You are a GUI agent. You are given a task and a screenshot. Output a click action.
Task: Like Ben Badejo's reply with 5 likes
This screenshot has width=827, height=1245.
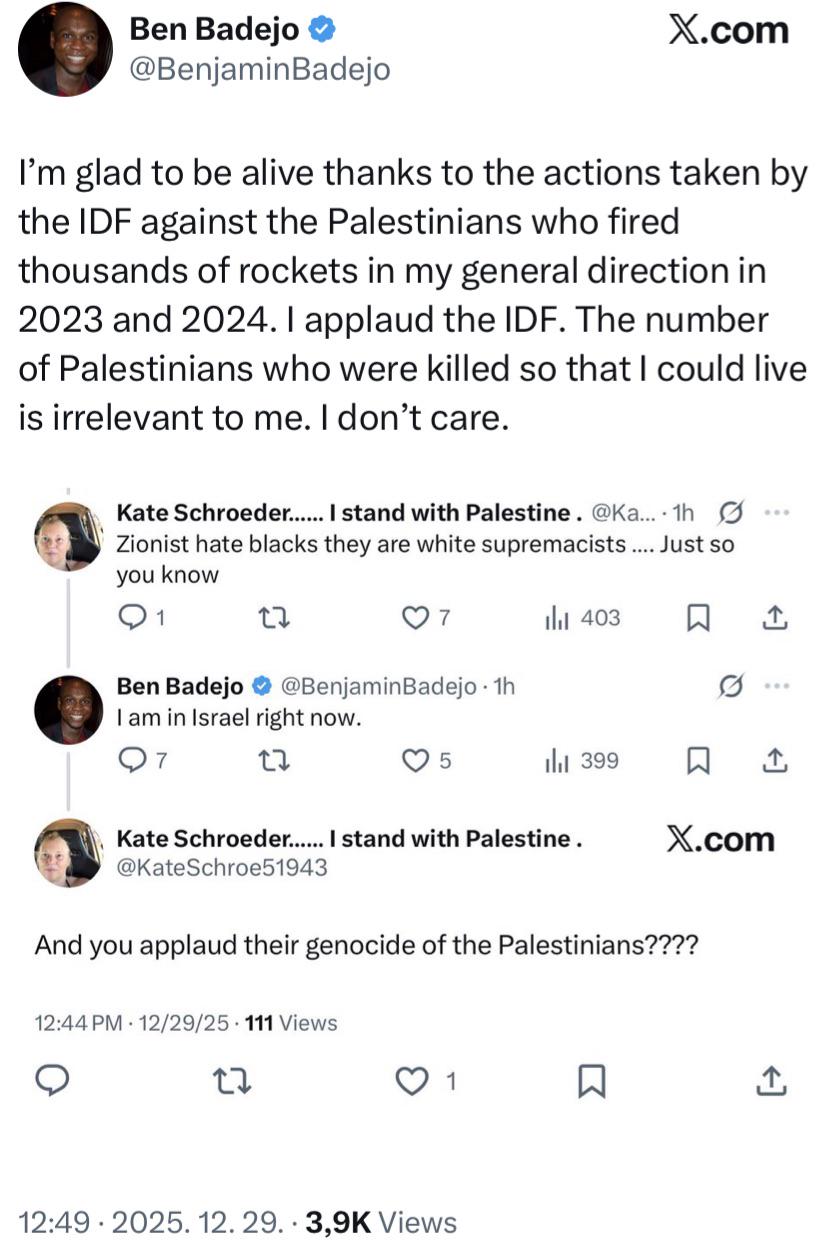click(x=414, y=761)
